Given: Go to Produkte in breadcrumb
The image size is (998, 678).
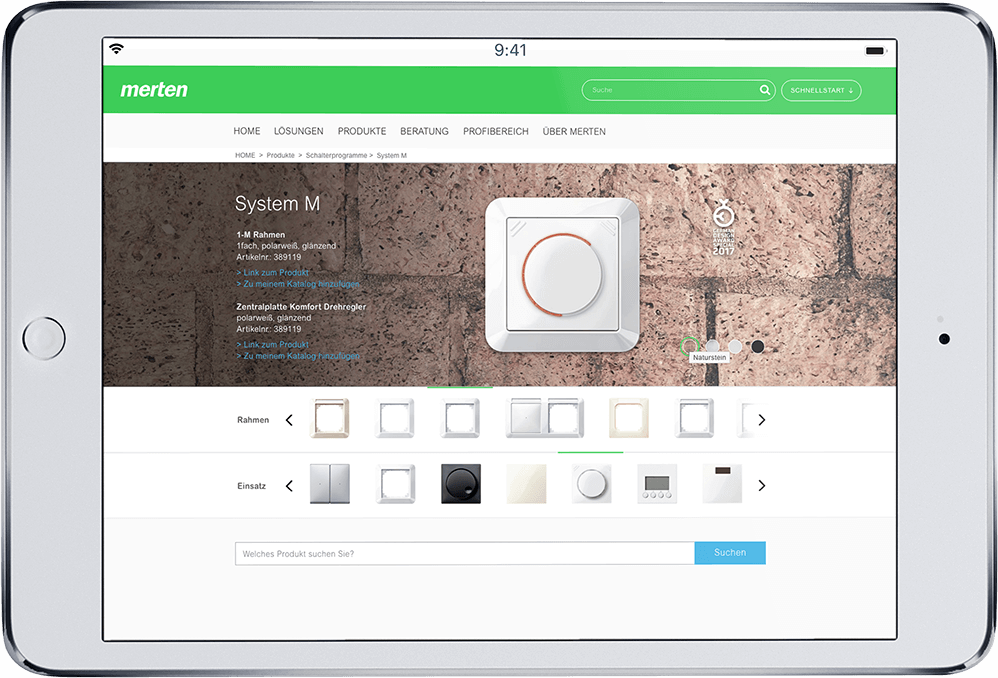Looking at the screenshot, I should pyautogui.click(x=280, y=155).
